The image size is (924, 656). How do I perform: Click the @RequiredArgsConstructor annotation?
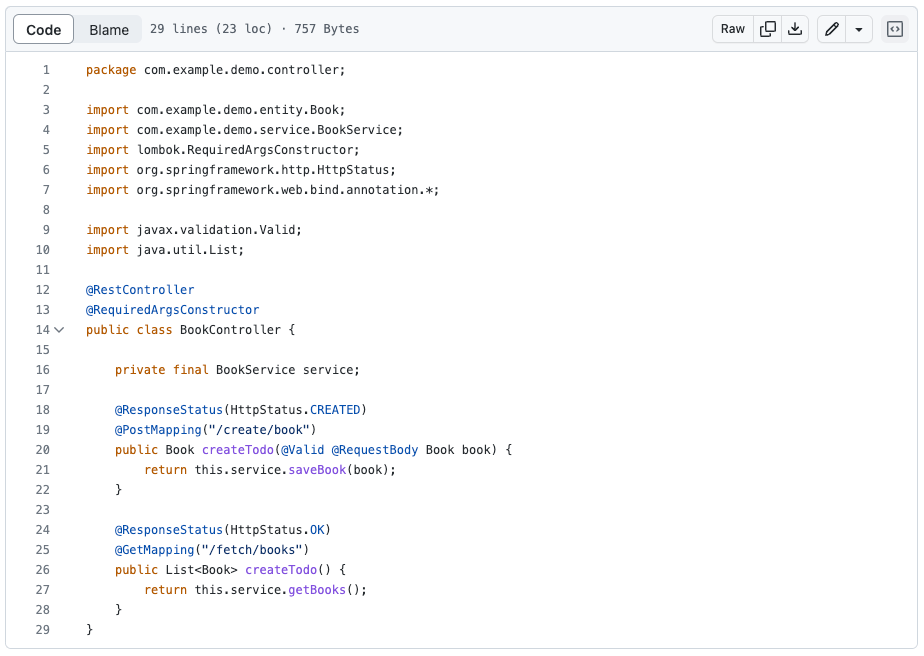pyautogui.click(x=172, y=310)
